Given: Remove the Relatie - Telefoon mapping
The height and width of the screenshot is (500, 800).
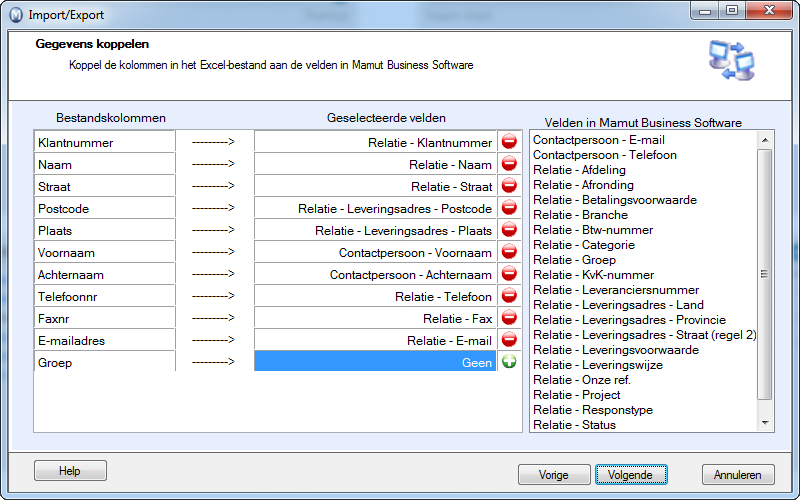Looking at the screenshot, I should 509,295.
